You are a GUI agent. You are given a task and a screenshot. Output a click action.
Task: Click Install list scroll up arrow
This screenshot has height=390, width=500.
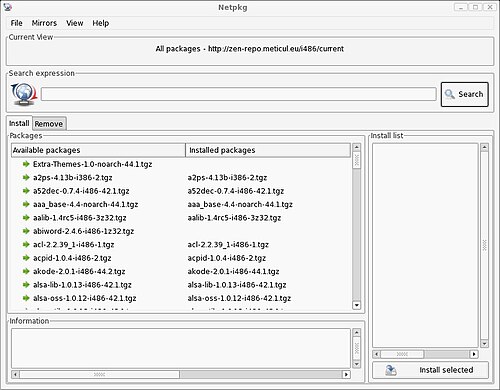[x=484, y=147]
